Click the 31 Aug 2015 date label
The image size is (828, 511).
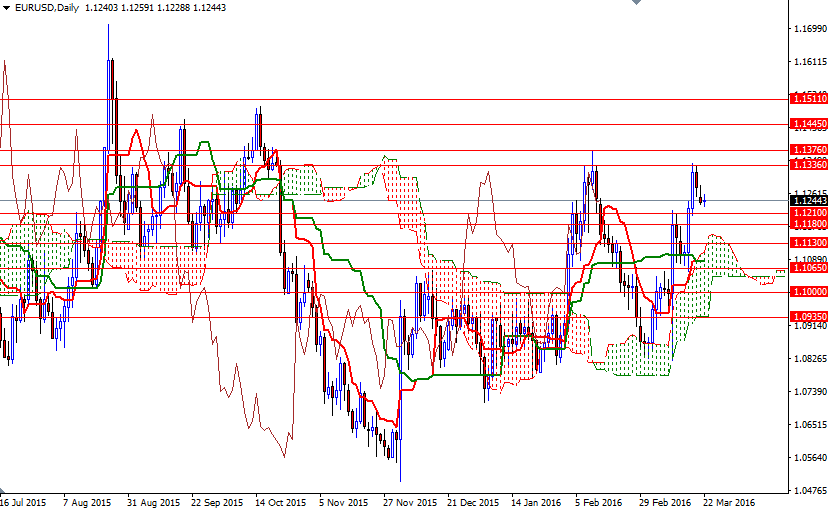(x=154, y=503)
